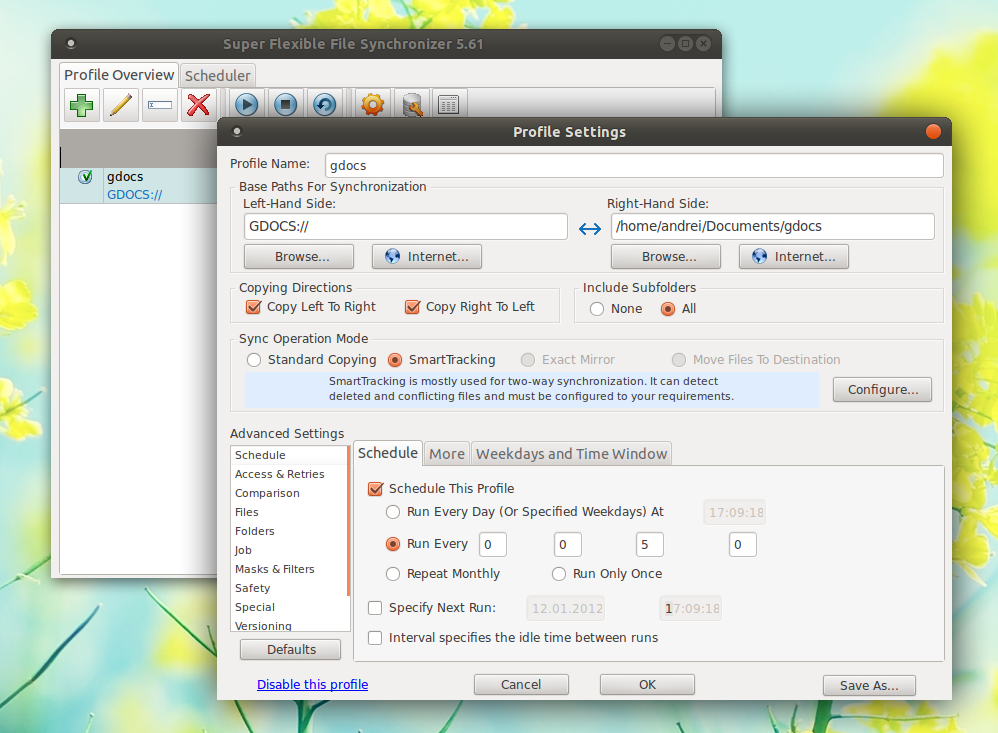The width and height of the screenshot is (998, 733).
Task: Click the OK button
Action: point(647,685)
